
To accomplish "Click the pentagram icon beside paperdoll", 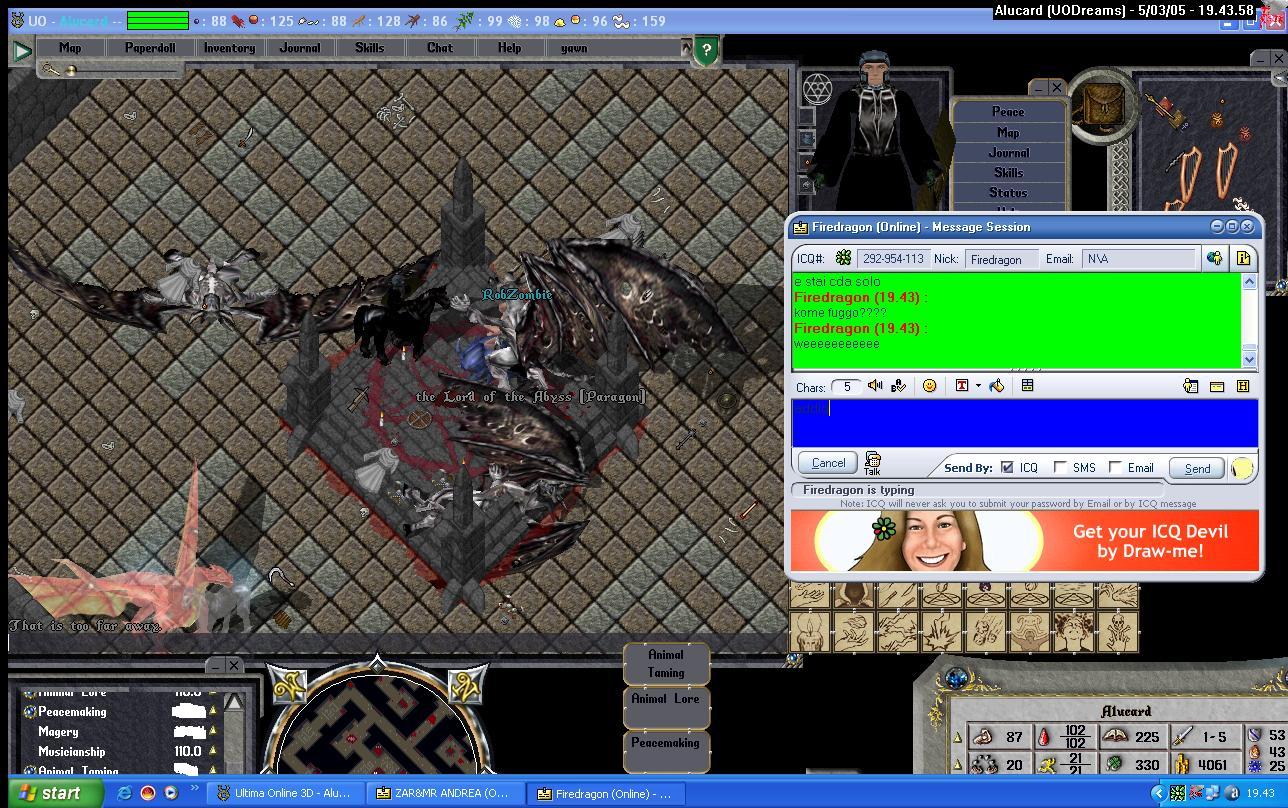I will (x=818, y=89).
